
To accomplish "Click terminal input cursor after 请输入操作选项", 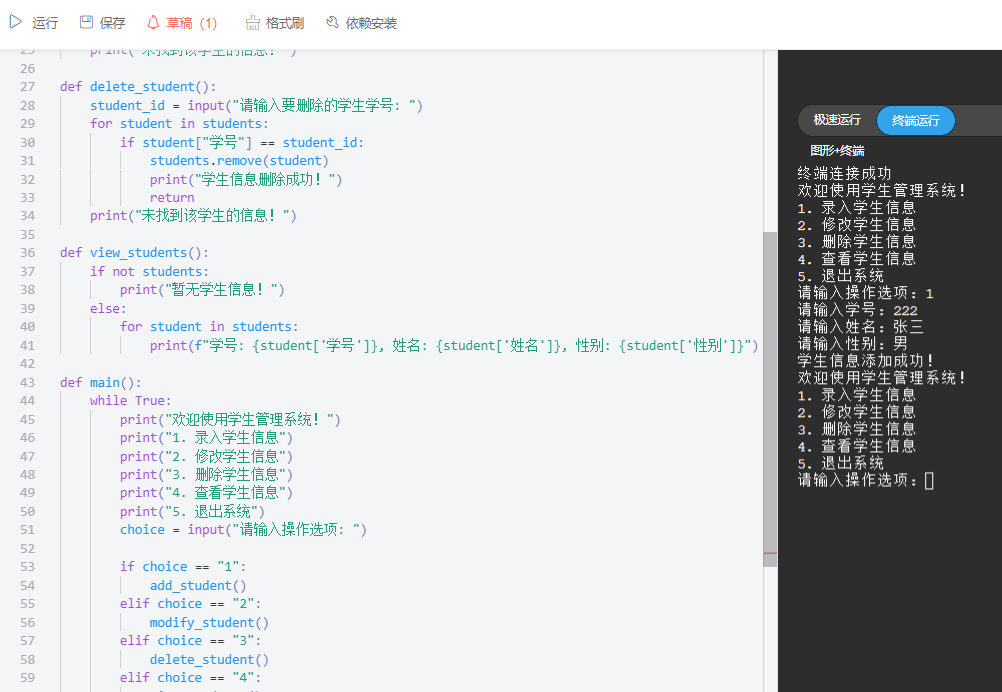I will 929,481.
